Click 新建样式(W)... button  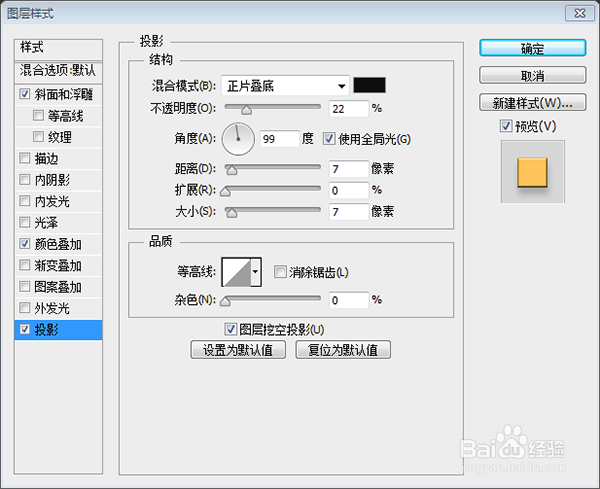point(532,103)
